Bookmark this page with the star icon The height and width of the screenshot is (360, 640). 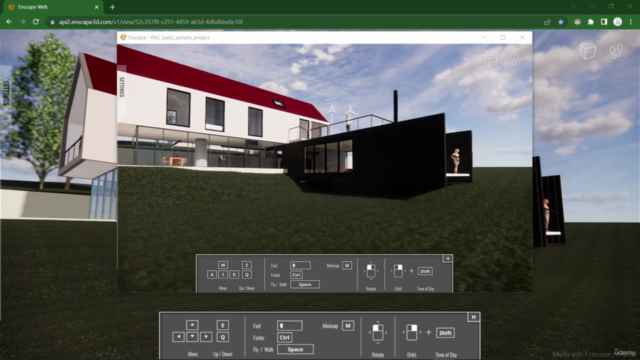(561, 22)
